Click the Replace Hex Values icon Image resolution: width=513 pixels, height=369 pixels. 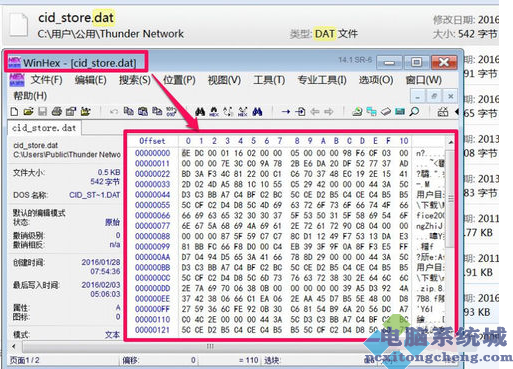[243, 112]
